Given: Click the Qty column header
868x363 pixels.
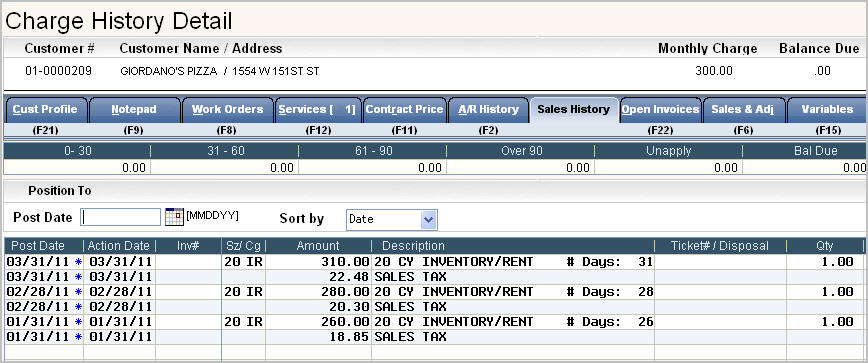Looking at the screenshot, I should (x=825, y=245).
